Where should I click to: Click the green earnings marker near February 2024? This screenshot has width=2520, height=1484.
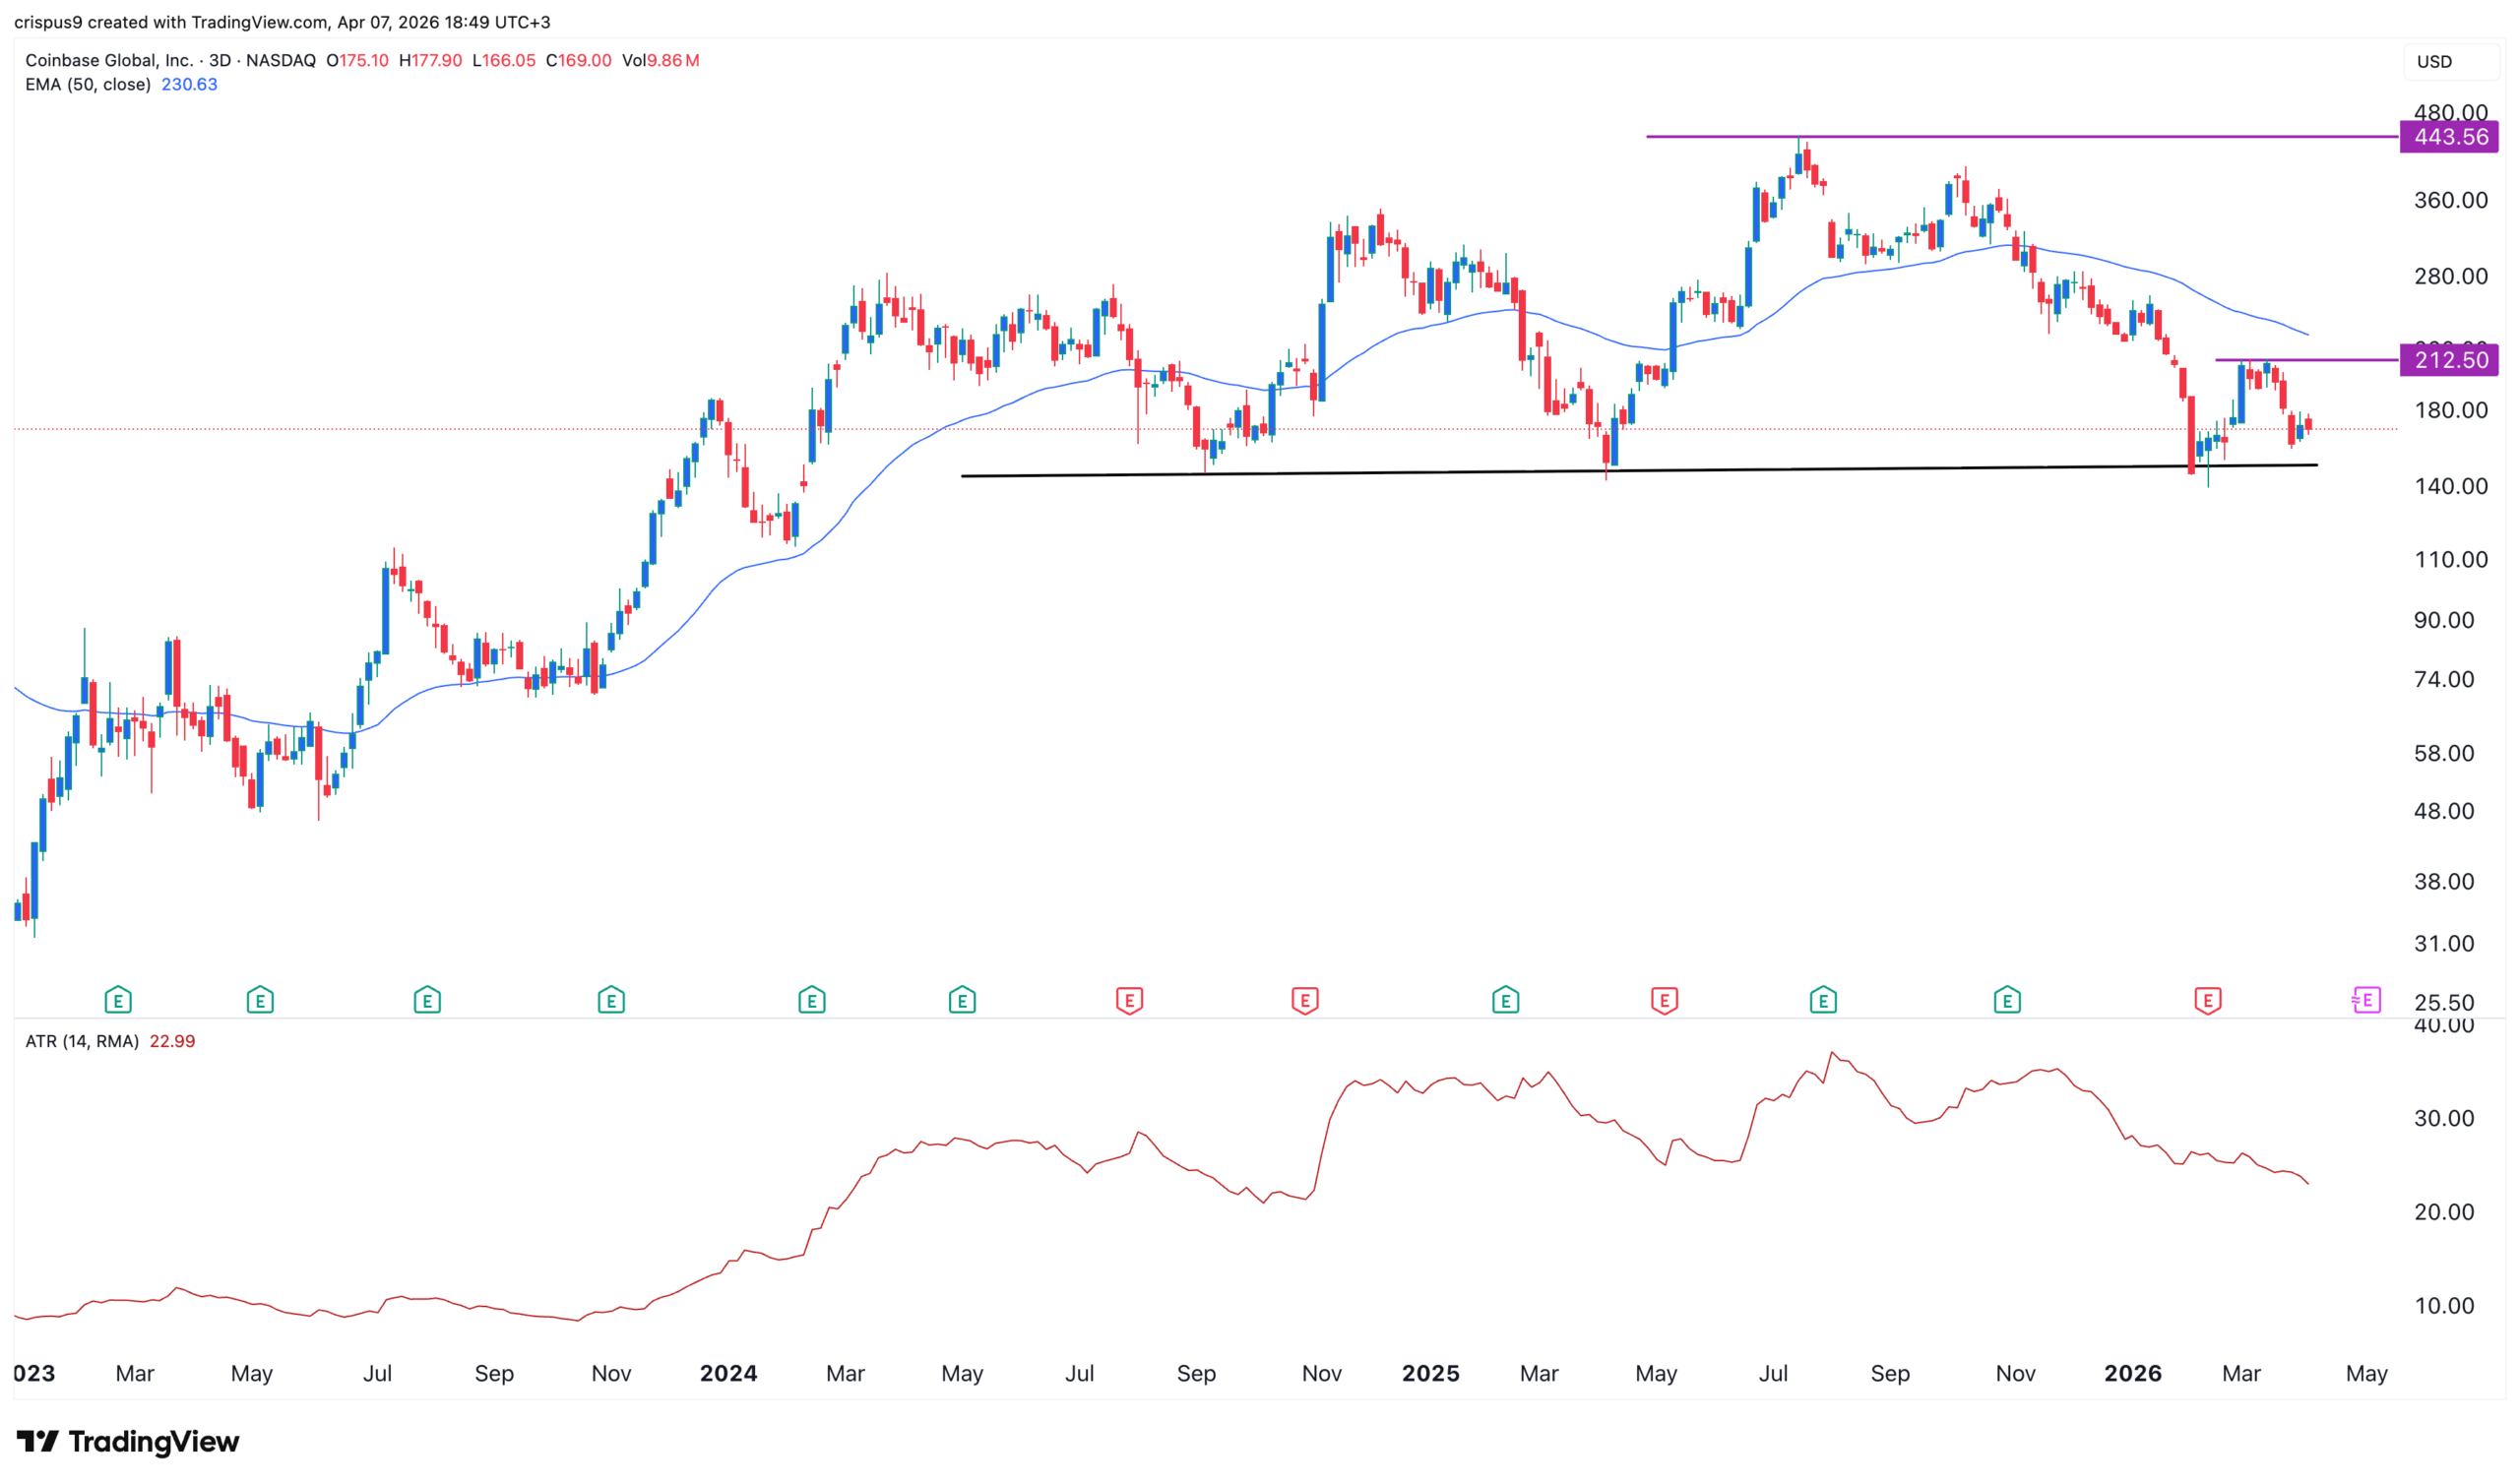pos(811,999)
